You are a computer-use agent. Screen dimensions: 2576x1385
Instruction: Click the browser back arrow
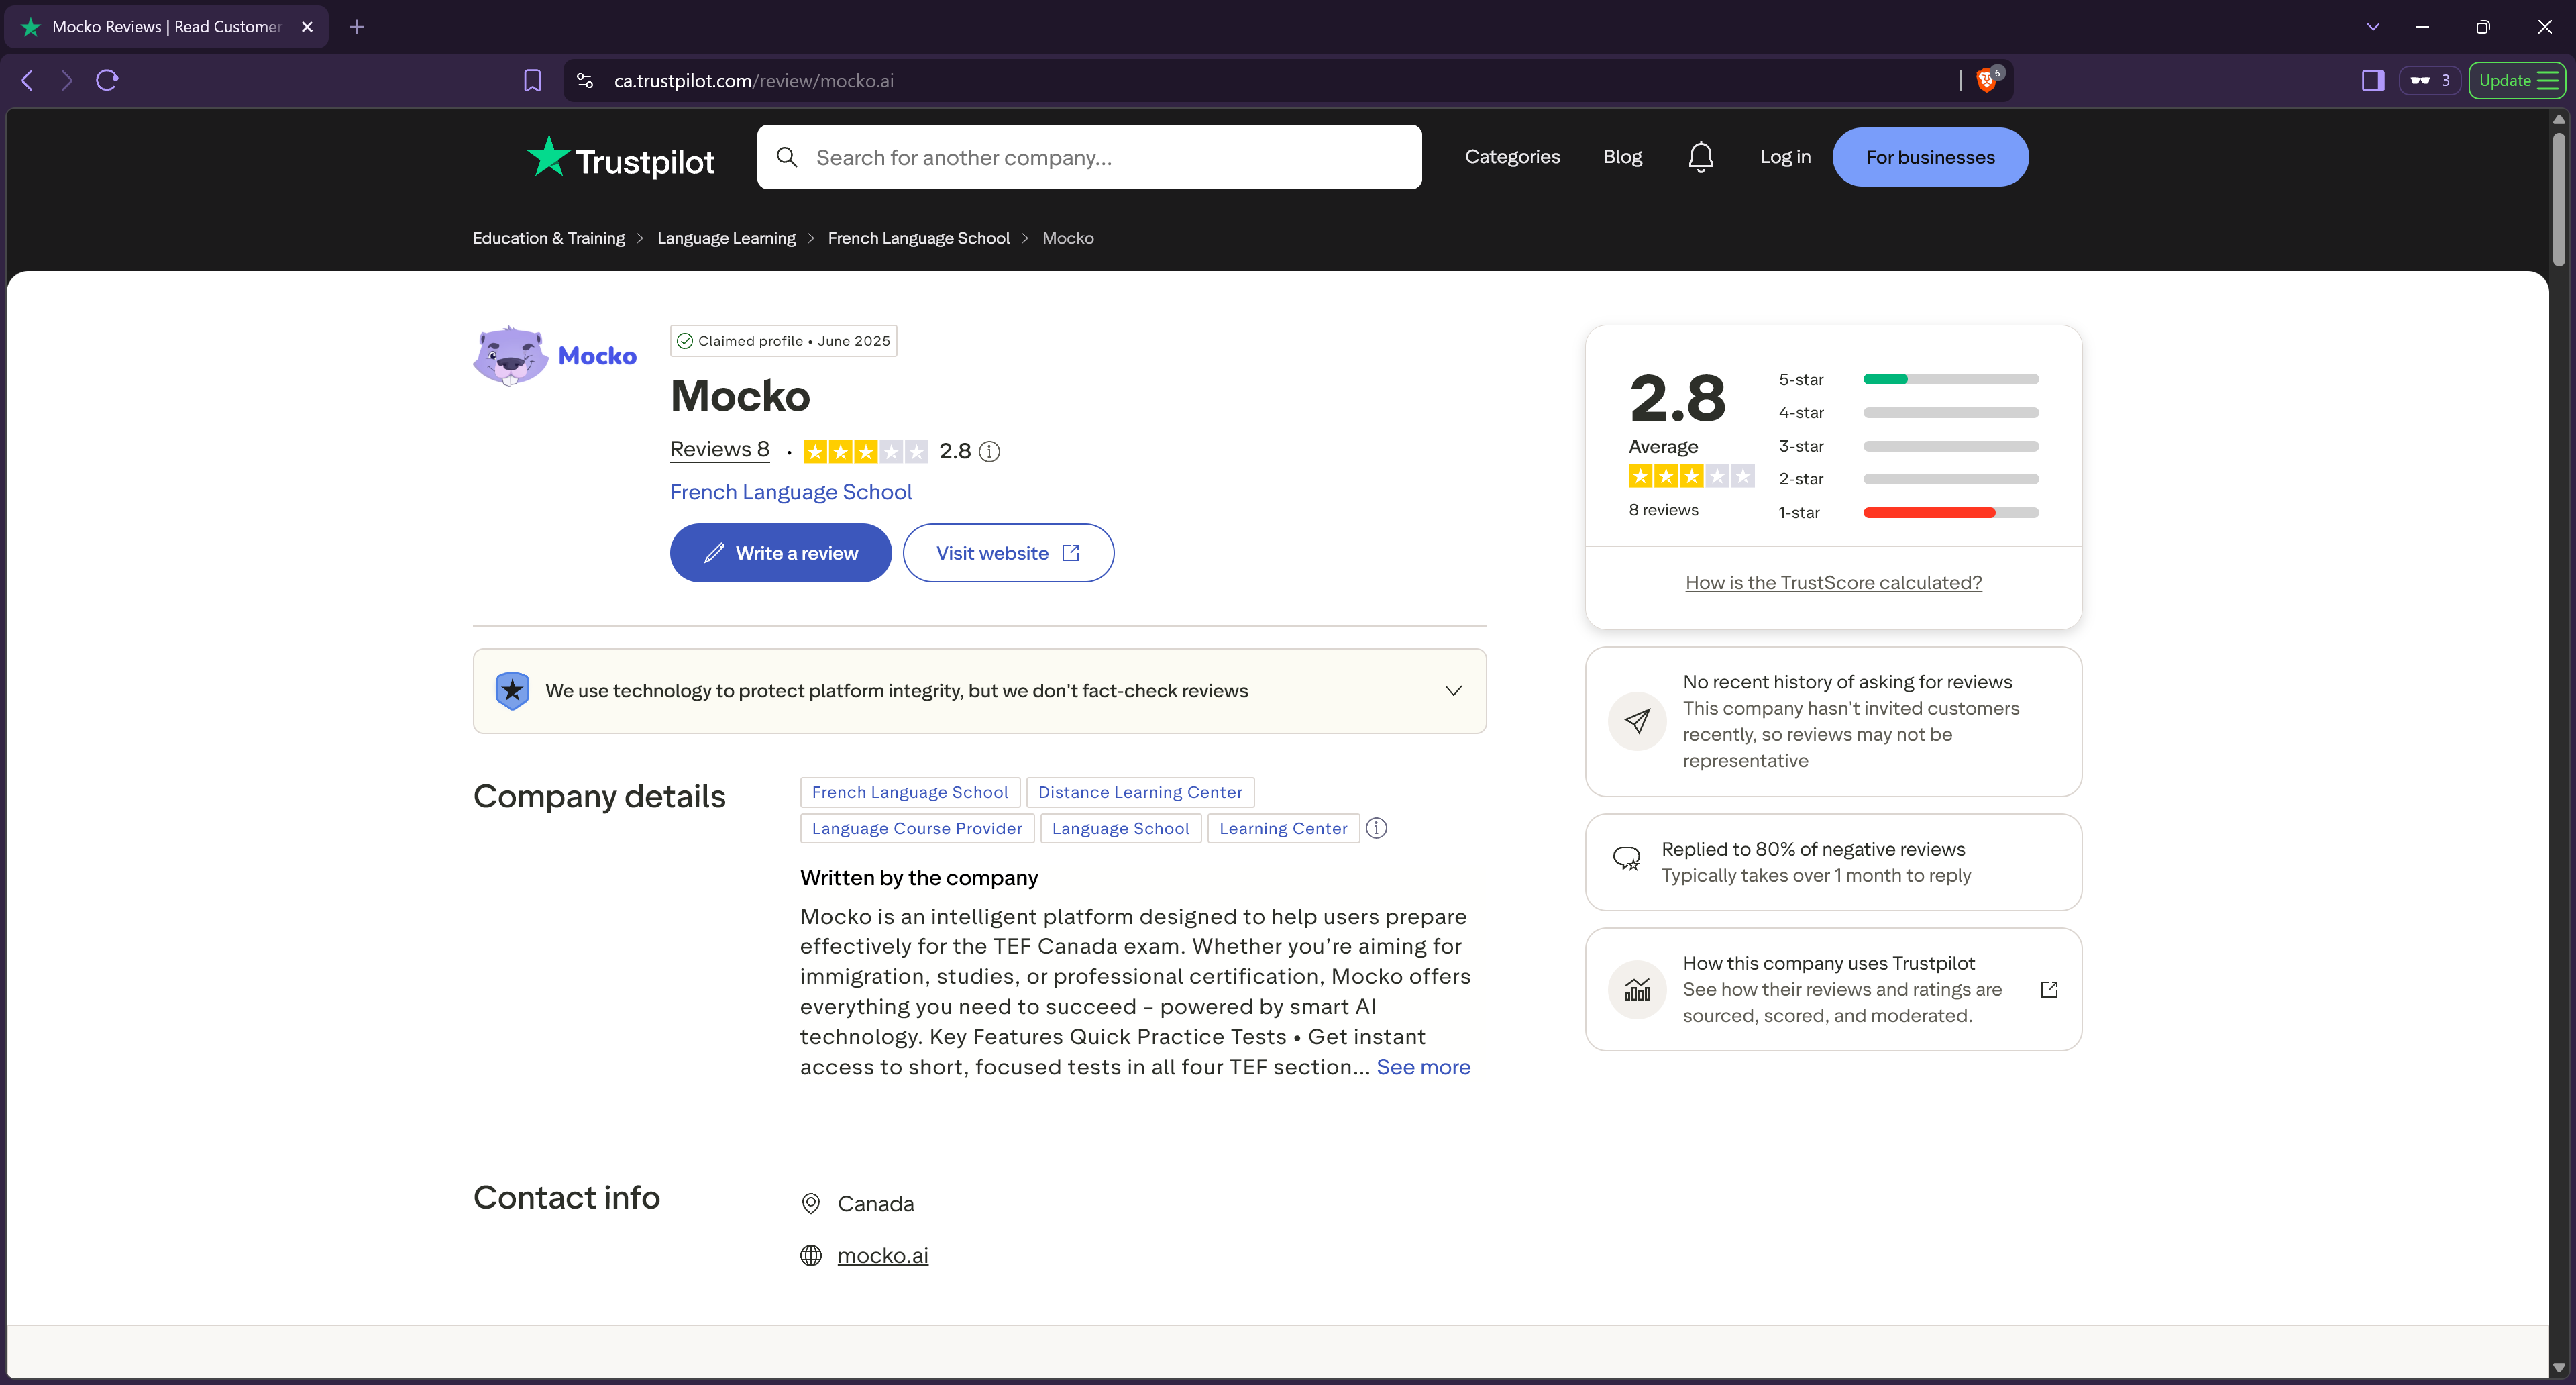coord(28,80)
